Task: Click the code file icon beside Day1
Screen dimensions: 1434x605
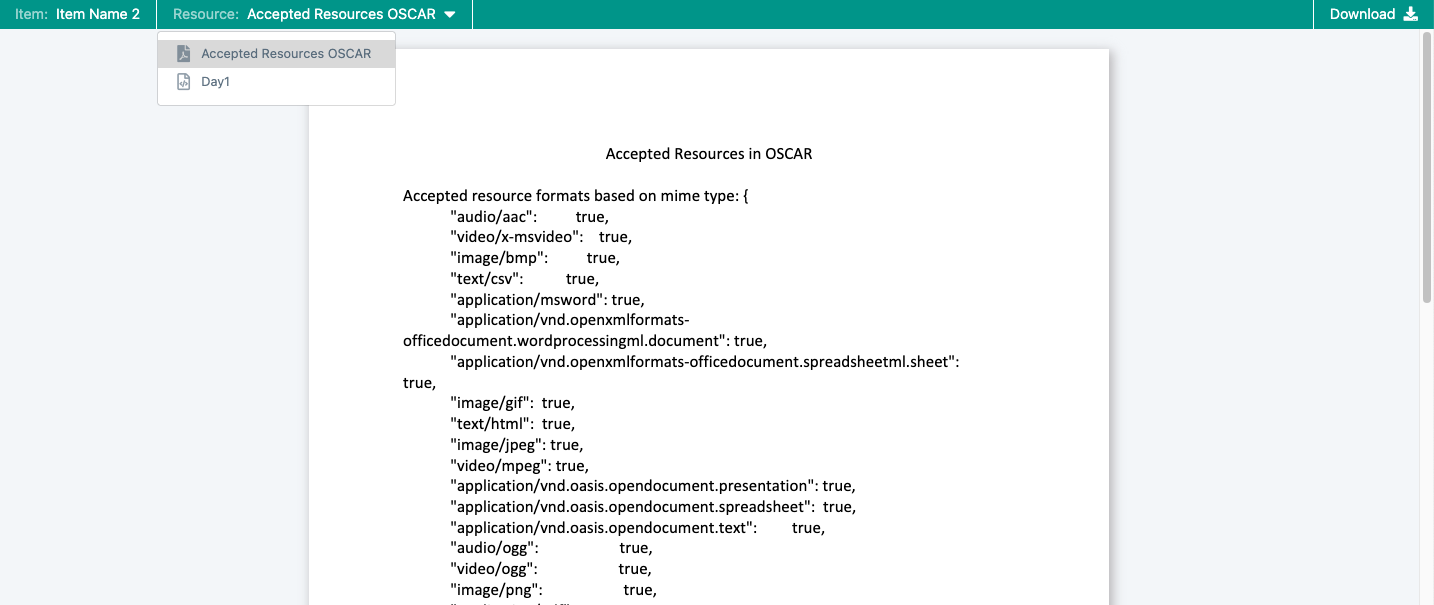Action: 183,82
